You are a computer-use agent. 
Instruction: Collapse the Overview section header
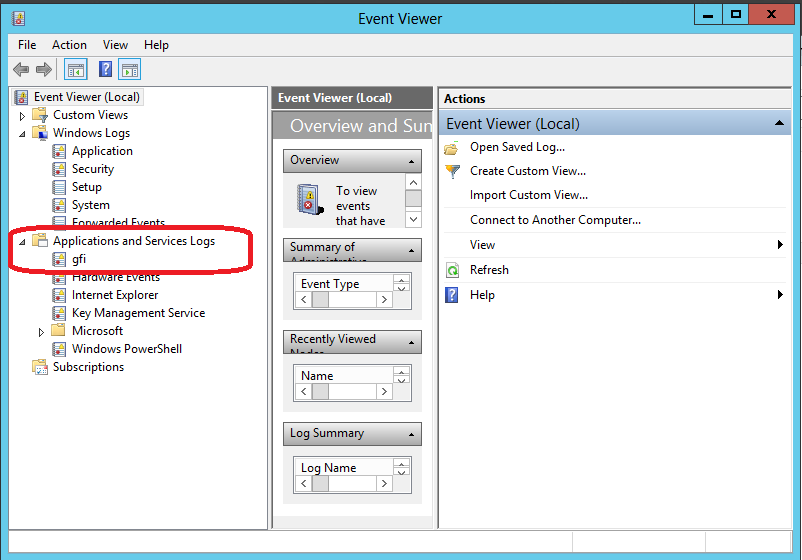tap(412, 161)
